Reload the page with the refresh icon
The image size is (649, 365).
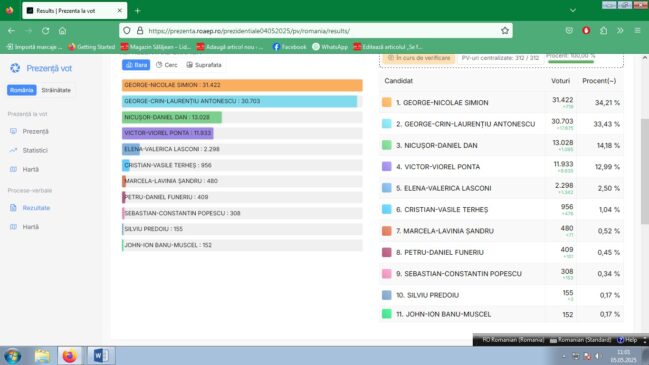click(x=46, y=31)
